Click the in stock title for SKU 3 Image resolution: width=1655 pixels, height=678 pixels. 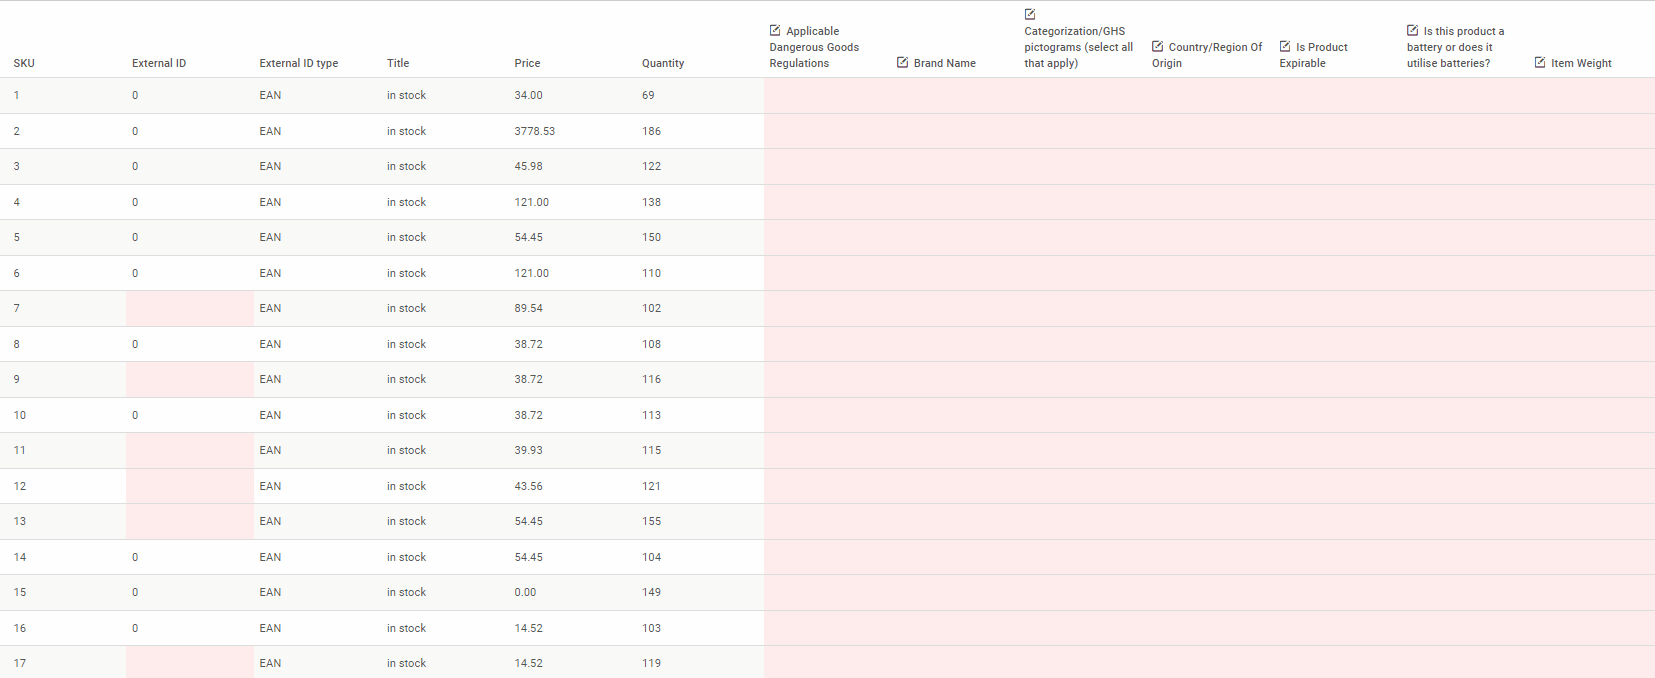(407, 166)
